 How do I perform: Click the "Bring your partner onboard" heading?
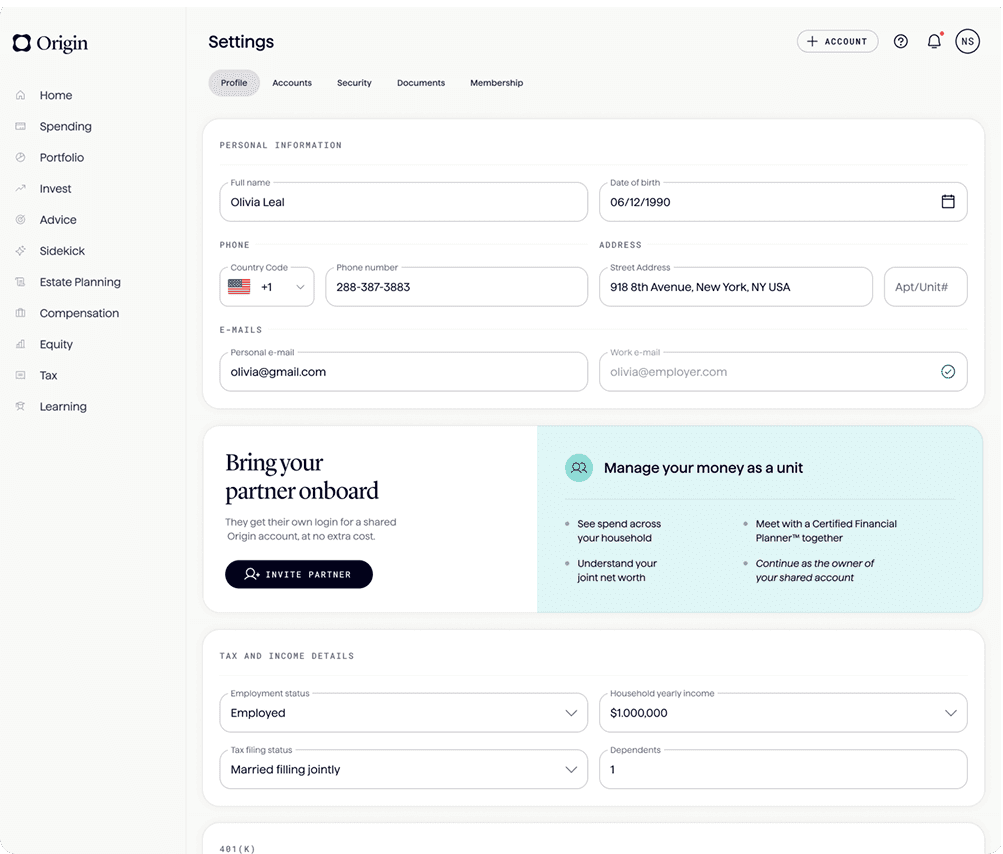(x=302, y=477)
